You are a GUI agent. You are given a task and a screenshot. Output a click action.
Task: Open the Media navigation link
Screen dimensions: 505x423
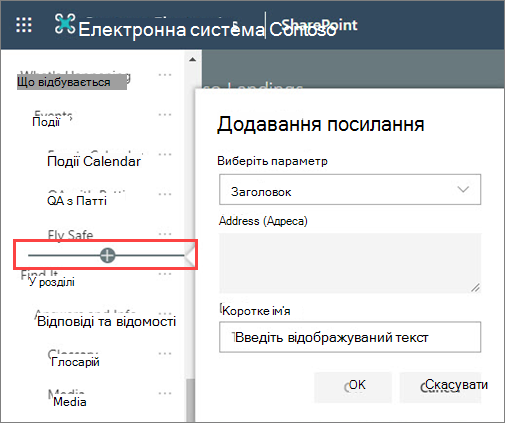click(70, 402)
